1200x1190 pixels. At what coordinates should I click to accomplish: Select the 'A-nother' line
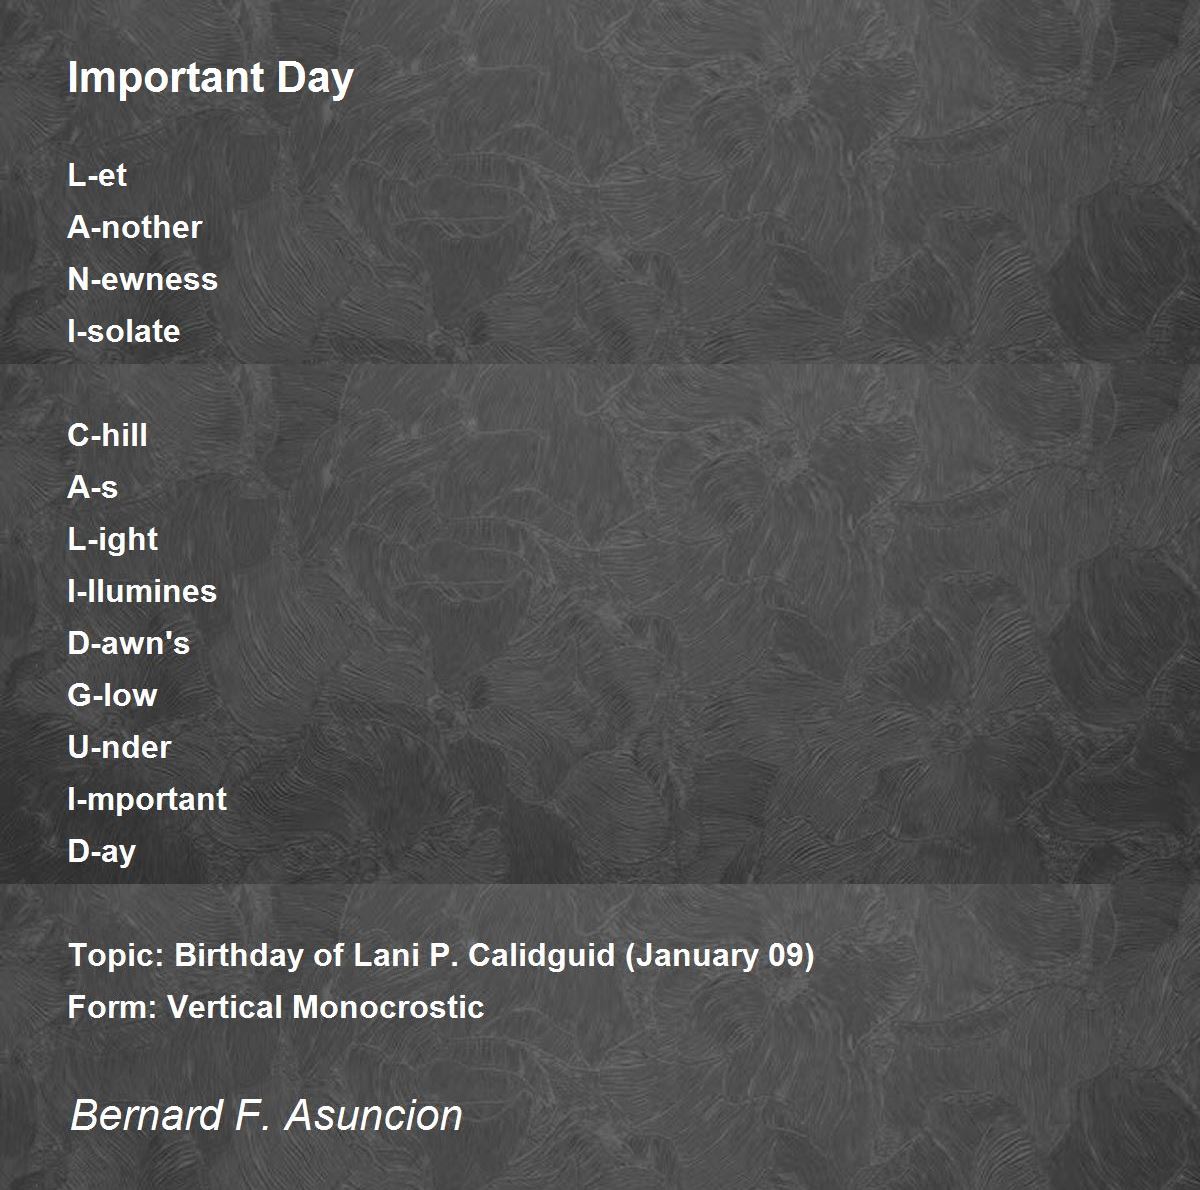coord(135,227)
